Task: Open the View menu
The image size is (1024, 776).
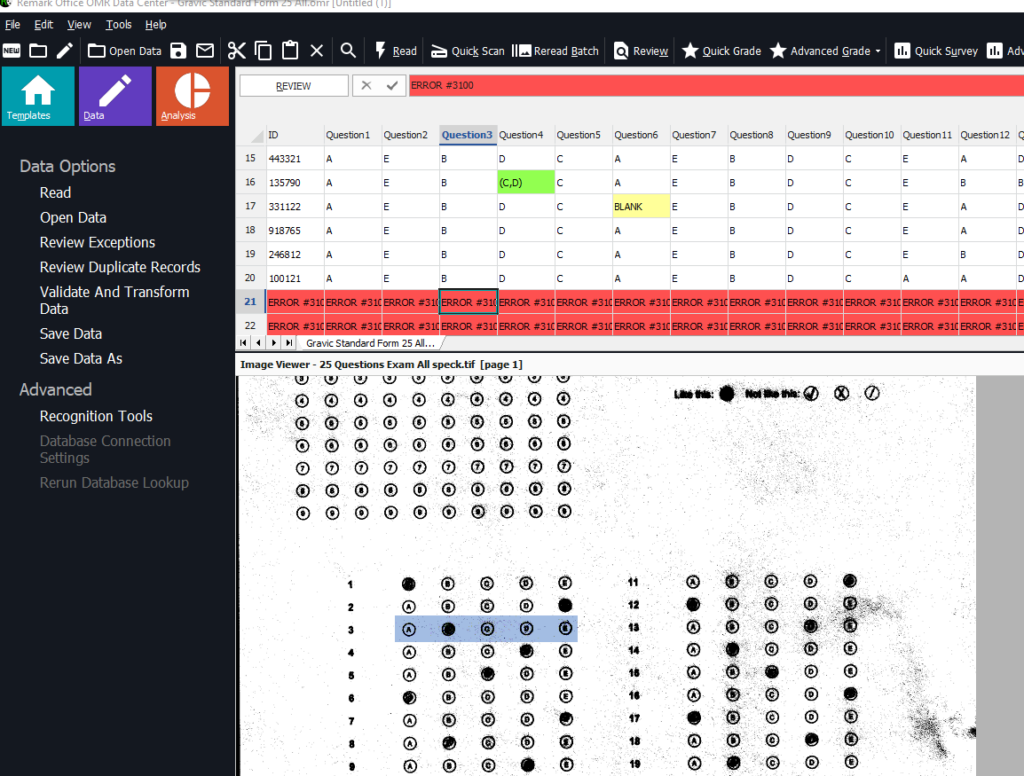Action: click(79, 25)
